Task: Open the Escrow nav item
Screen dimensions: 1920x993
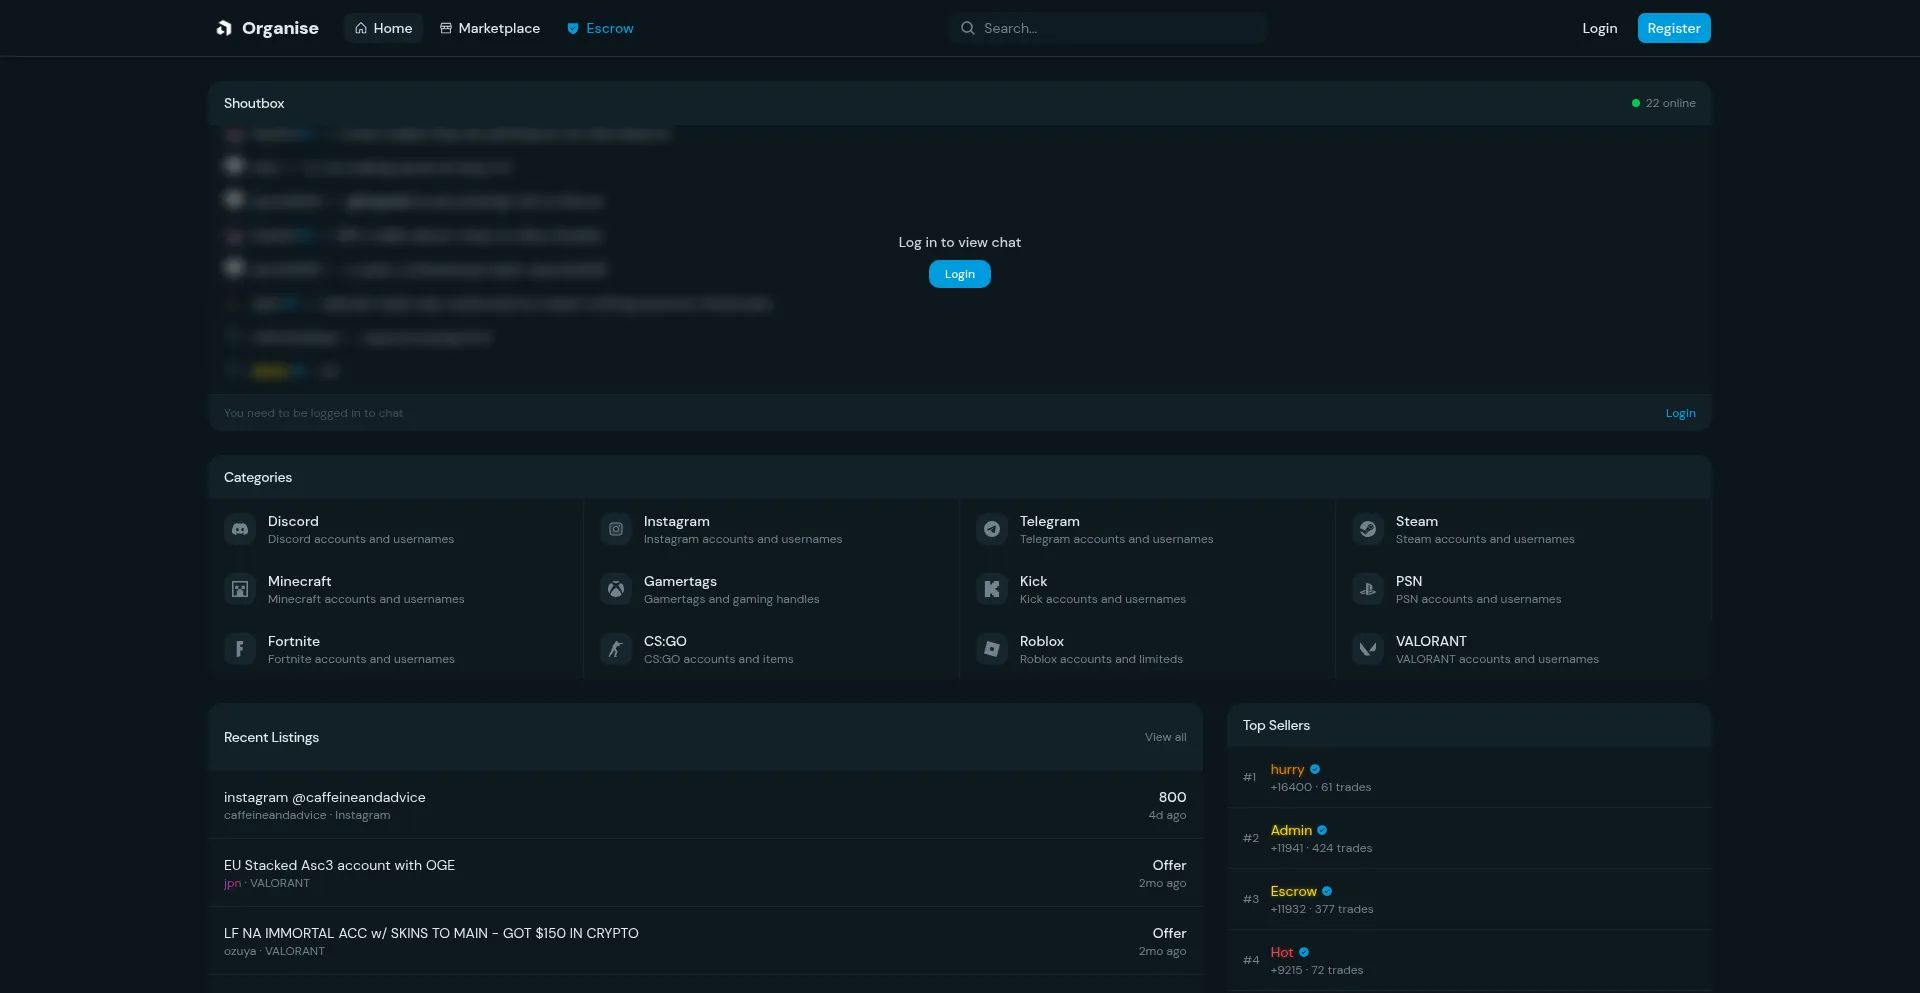Action: click(600, 28)
